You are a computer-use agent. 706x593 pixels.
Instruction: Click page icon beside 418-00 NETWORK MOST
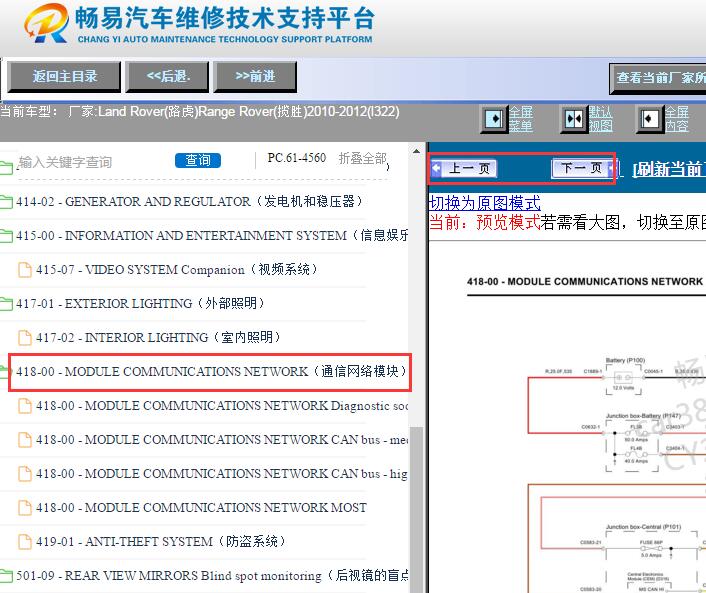(x=25, y=508)
